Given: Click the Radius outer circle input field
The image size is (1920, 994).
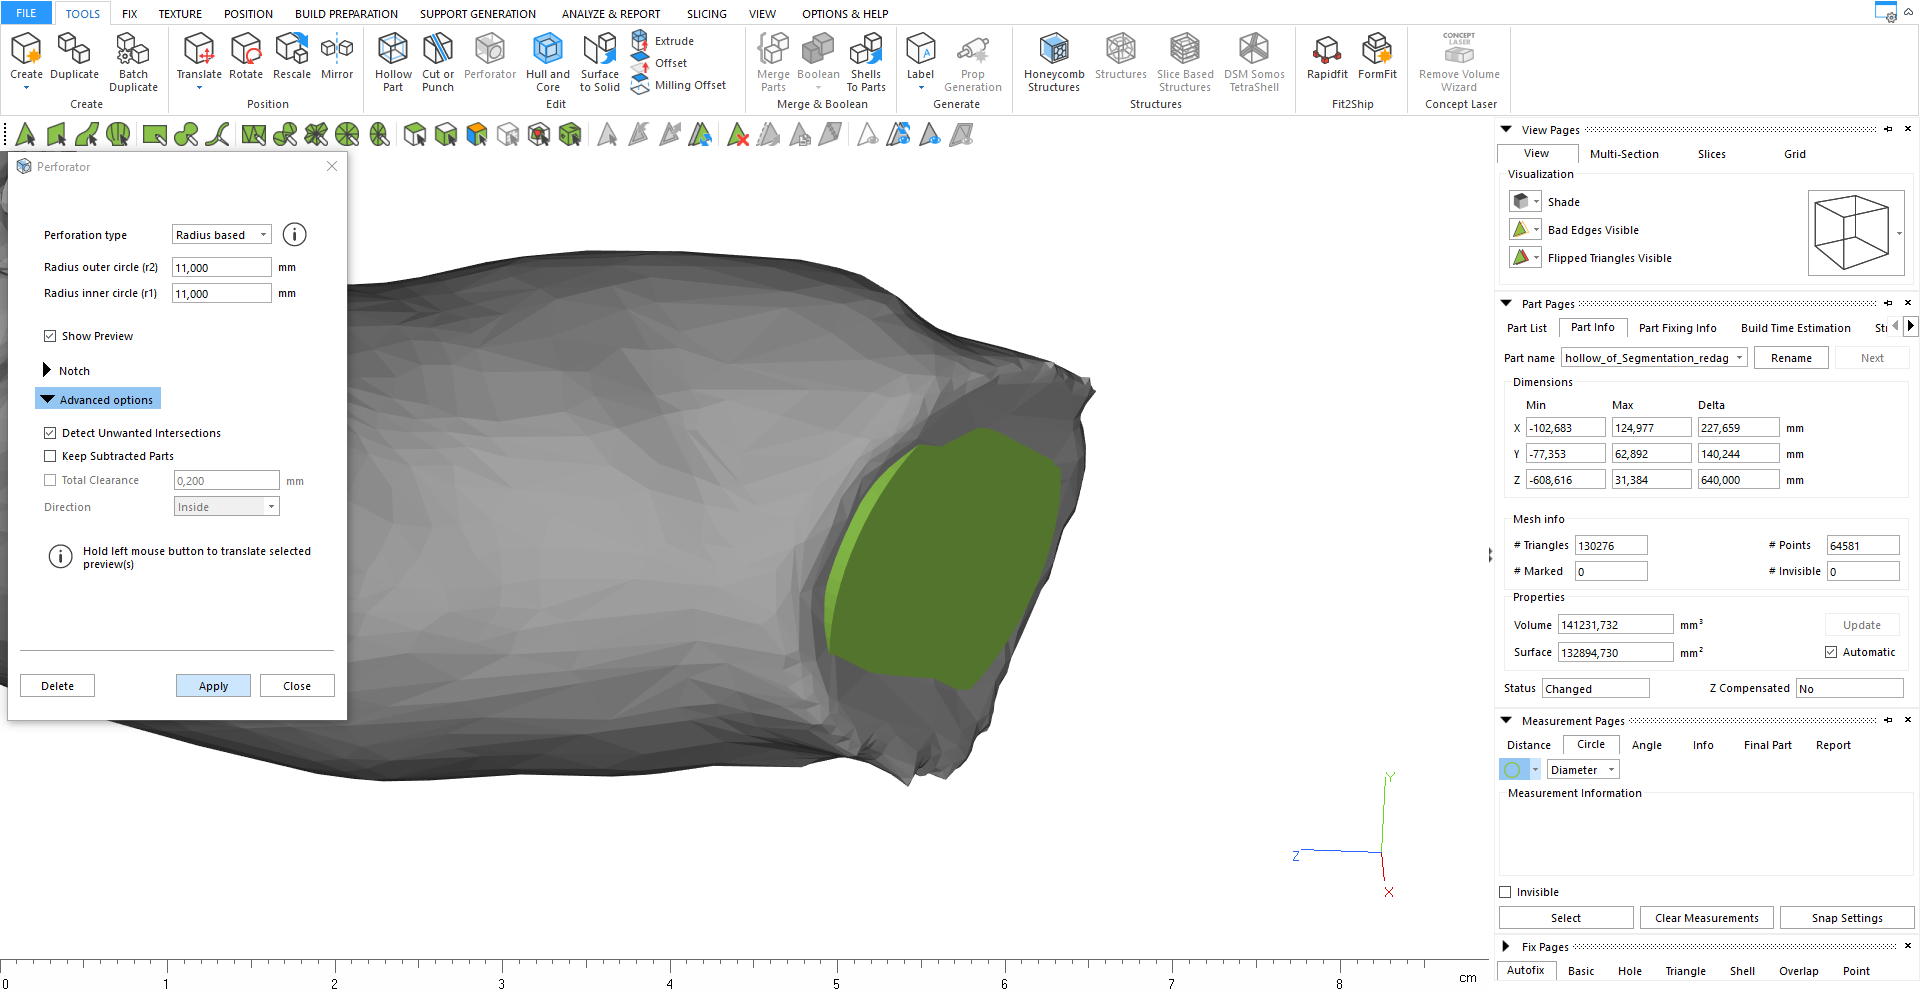Looking at the screenshot, I should pos(221,267).
